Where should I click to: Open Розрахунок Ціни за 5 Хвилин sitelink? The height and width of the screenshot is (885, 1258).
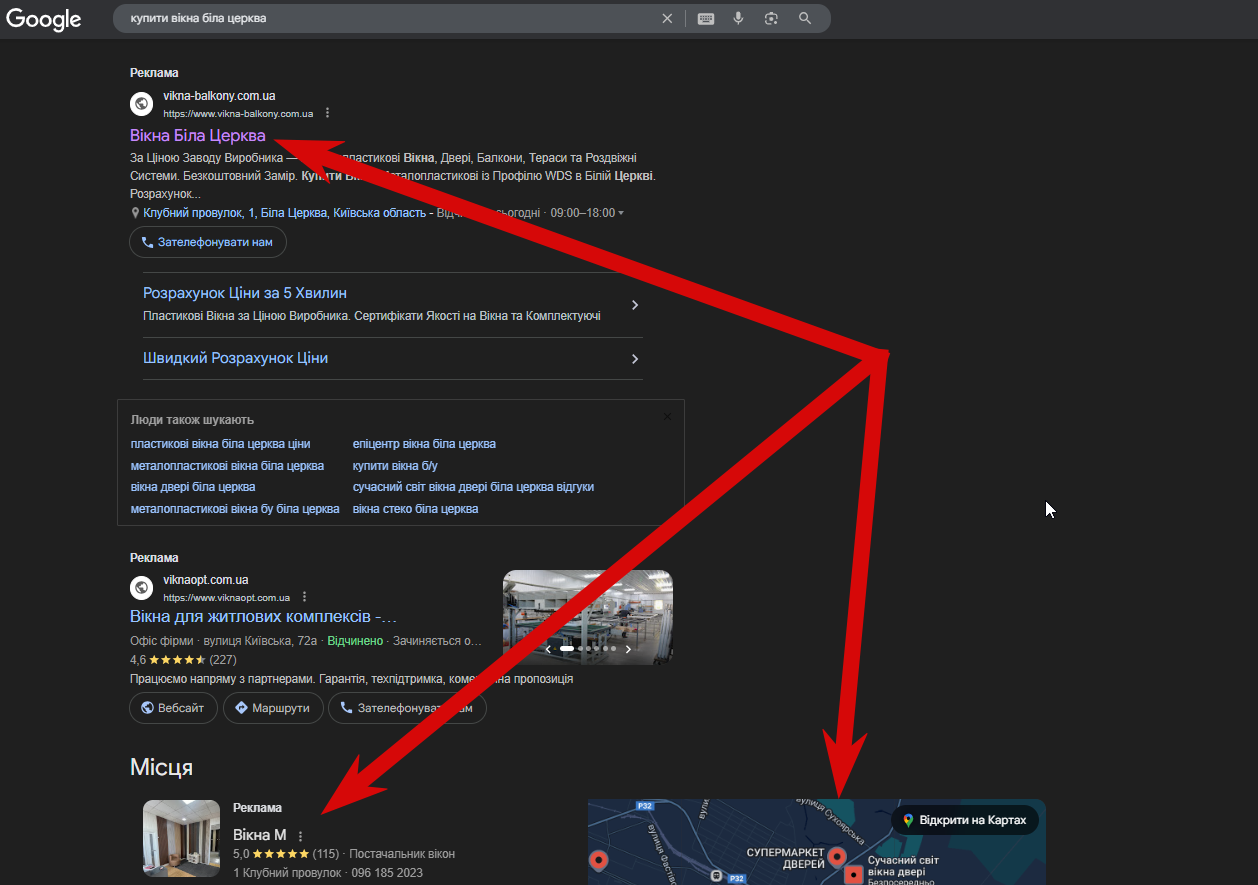(x=245, y=293)
